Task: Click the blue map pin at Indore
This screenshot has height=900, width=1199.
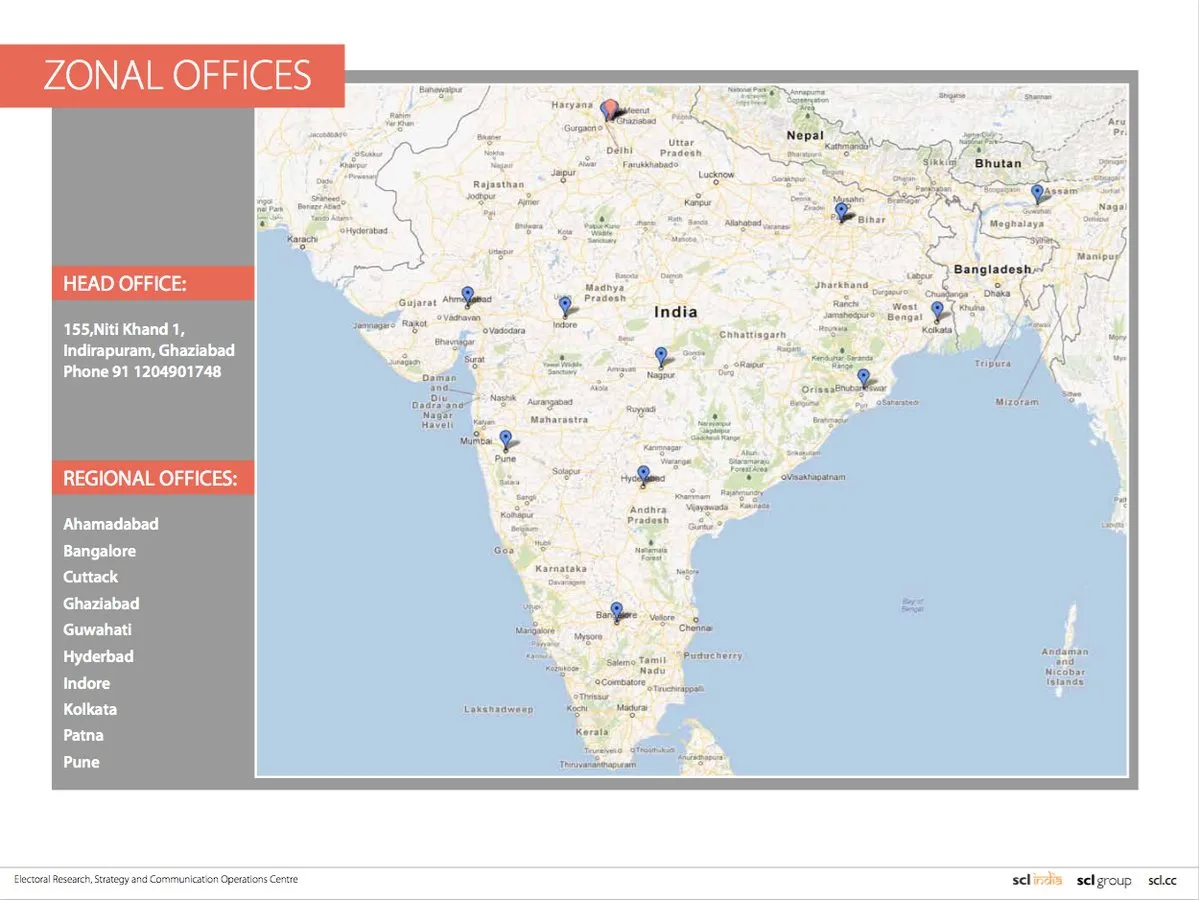Action: (565, 306)
